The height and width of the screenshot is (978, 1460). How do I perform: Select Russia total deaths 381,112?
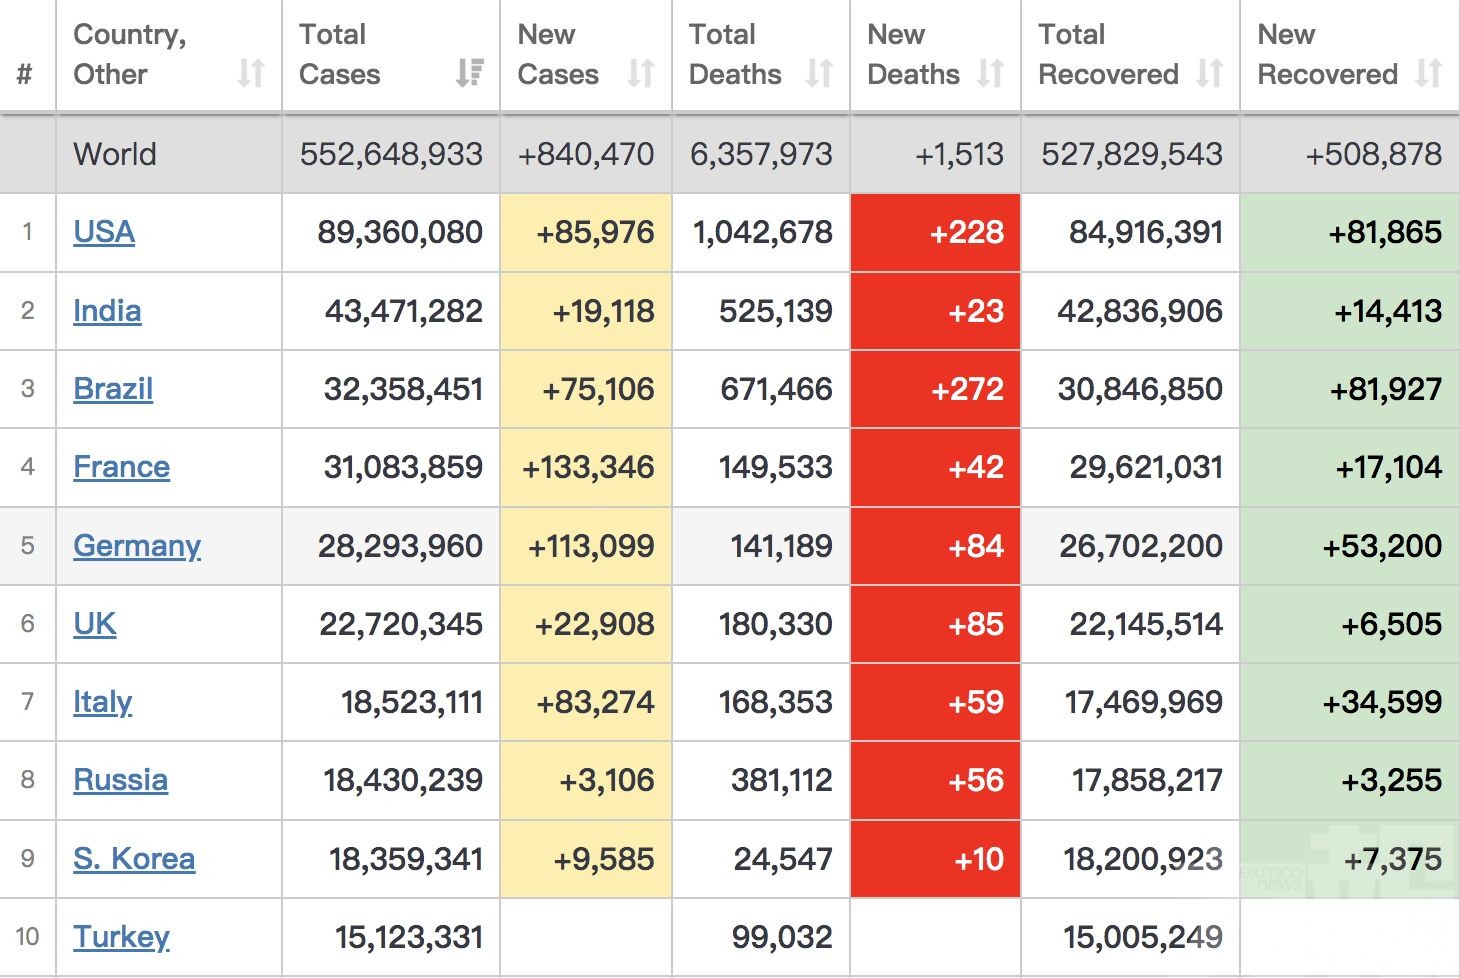[x=782, y=780]
